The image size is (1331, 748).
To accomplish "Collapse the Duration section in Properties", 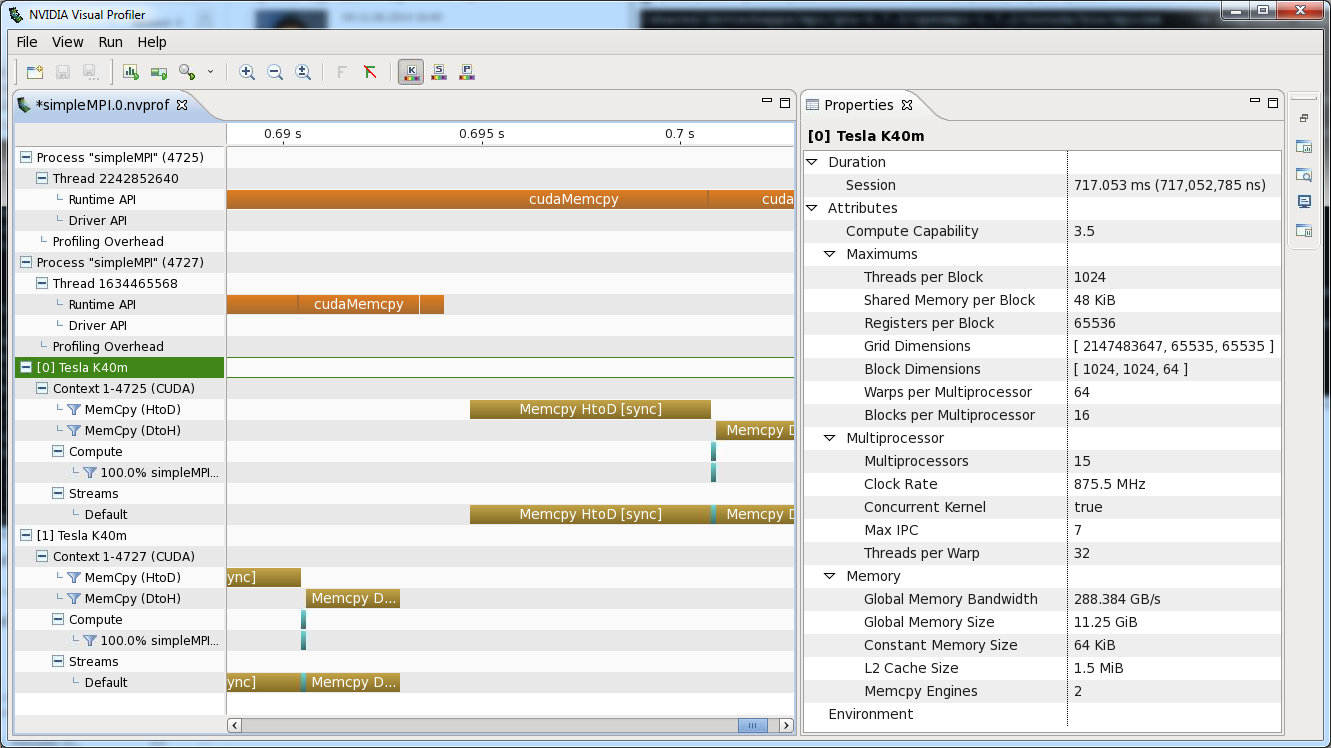I will [812, 162].
